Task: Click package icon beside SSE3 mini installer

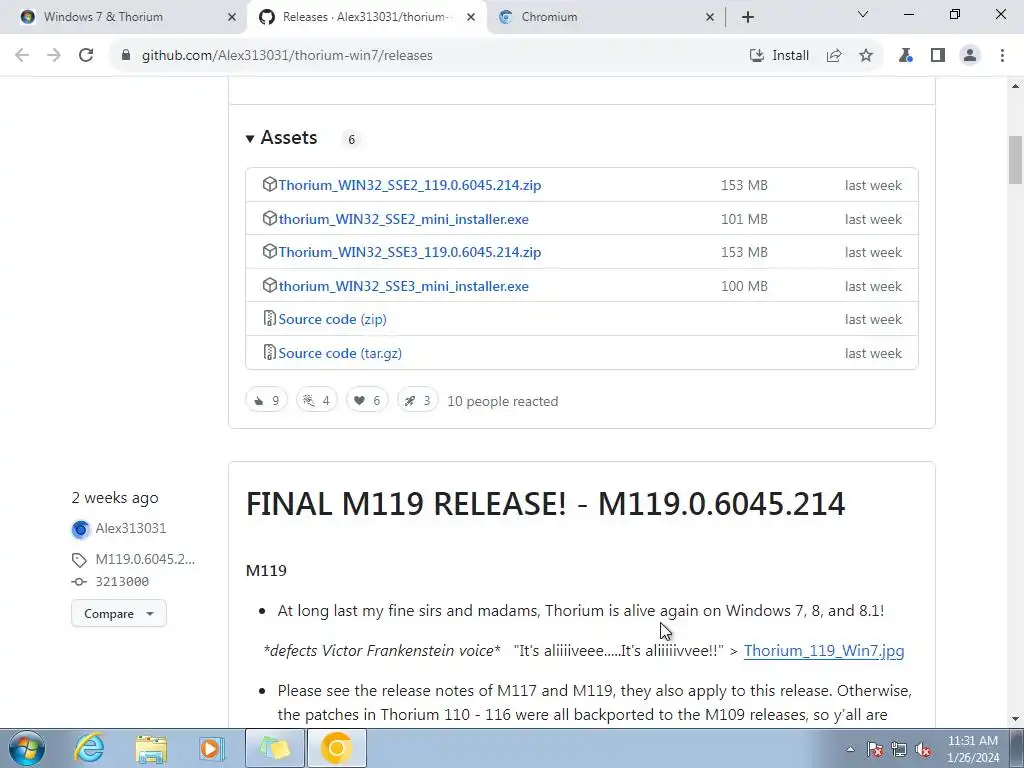Action: (269, 285)
